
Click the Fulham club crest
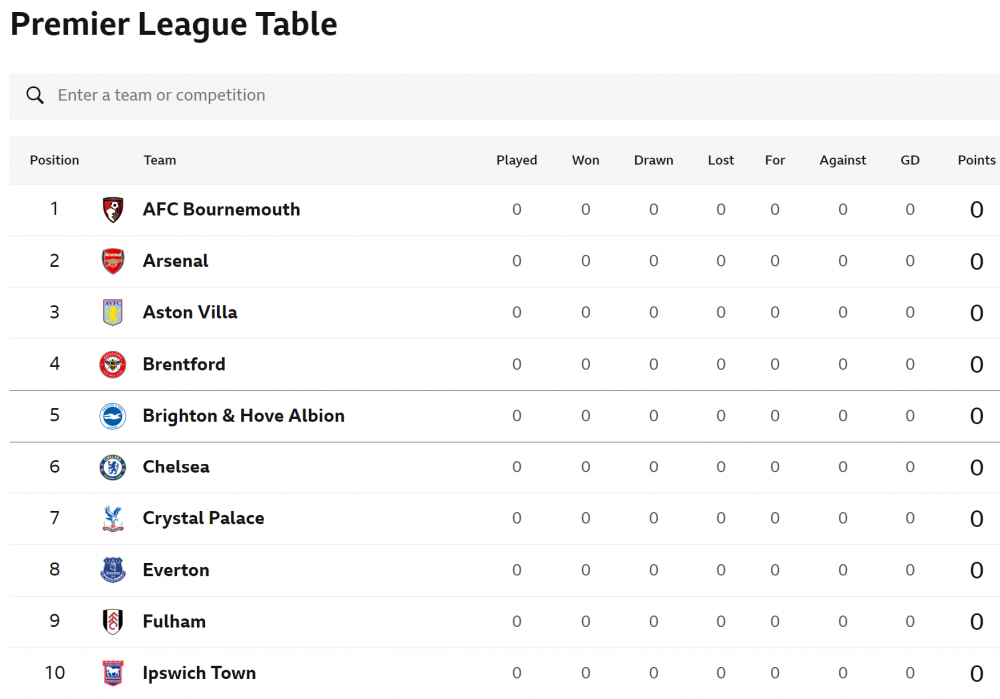click(x=113, y=622)
